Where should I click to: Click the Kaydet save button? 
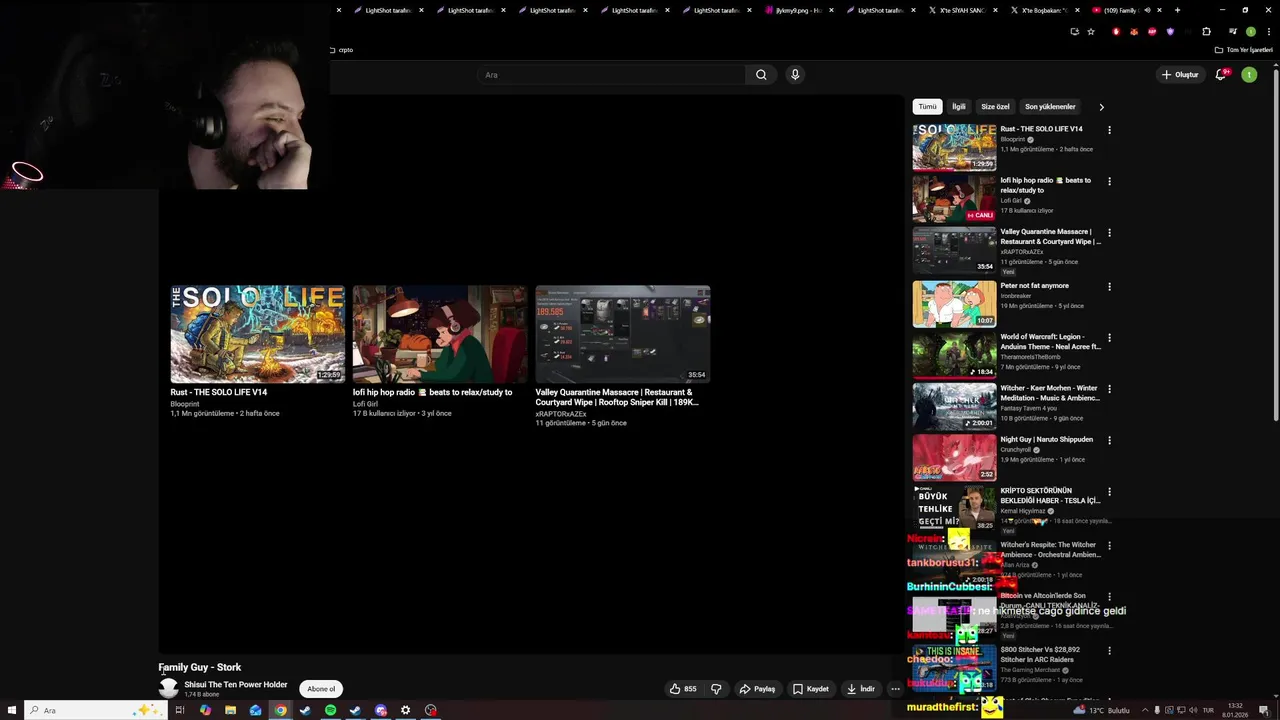pyautogui.click(x=810, y=689)
